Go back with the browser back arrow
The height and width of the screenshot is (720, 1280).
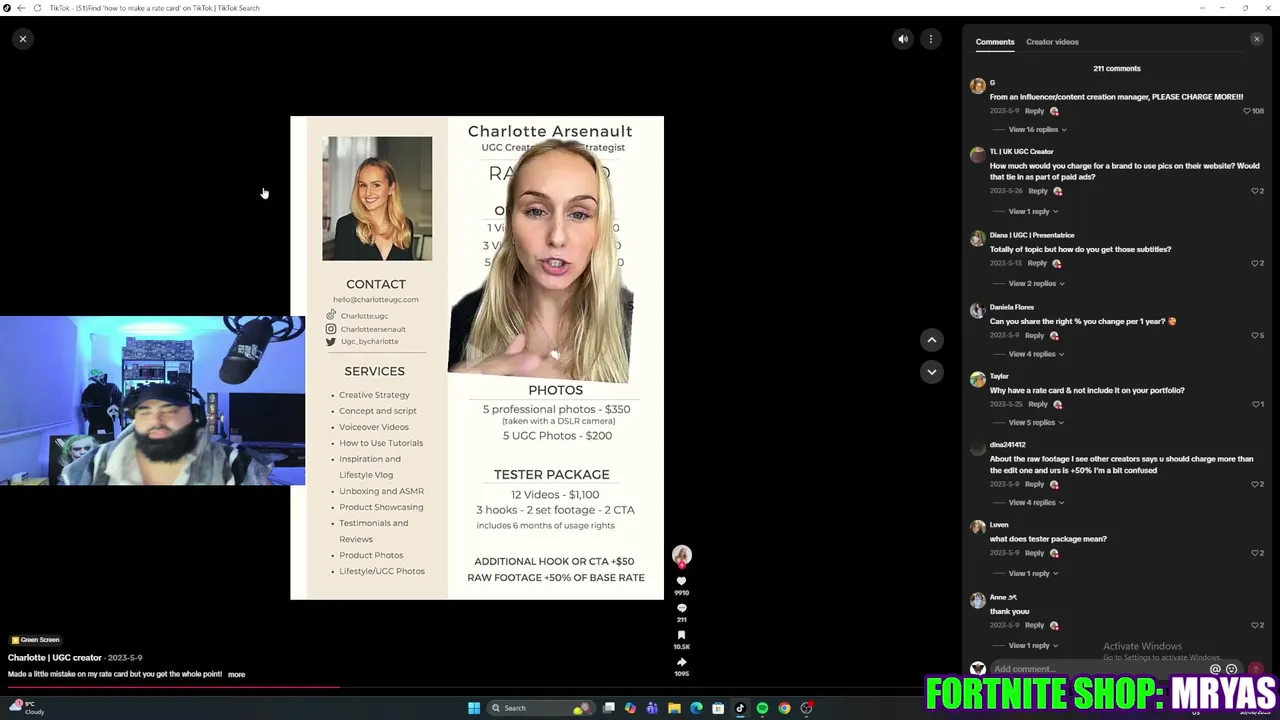(21, 8)
